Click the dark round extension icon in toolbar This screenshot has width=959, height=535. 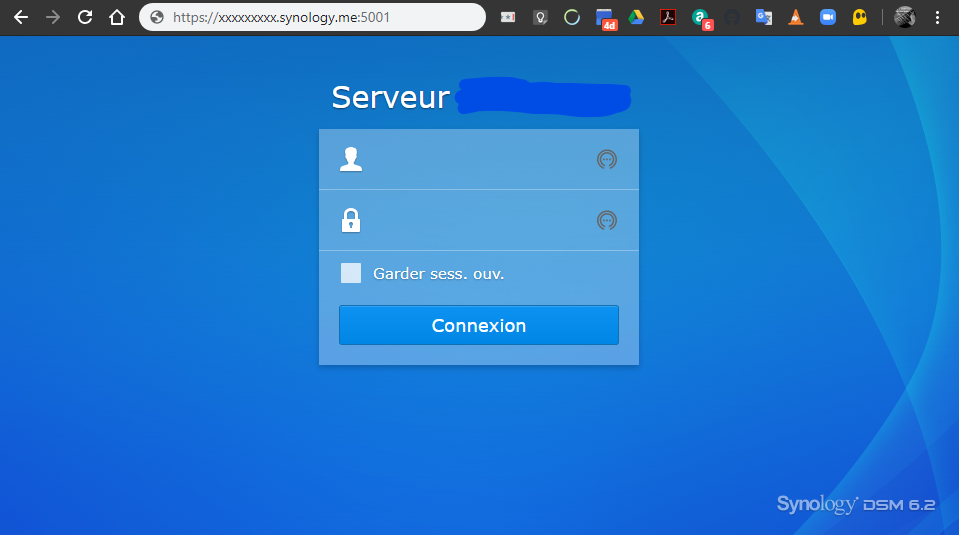[x=732, y=17]
